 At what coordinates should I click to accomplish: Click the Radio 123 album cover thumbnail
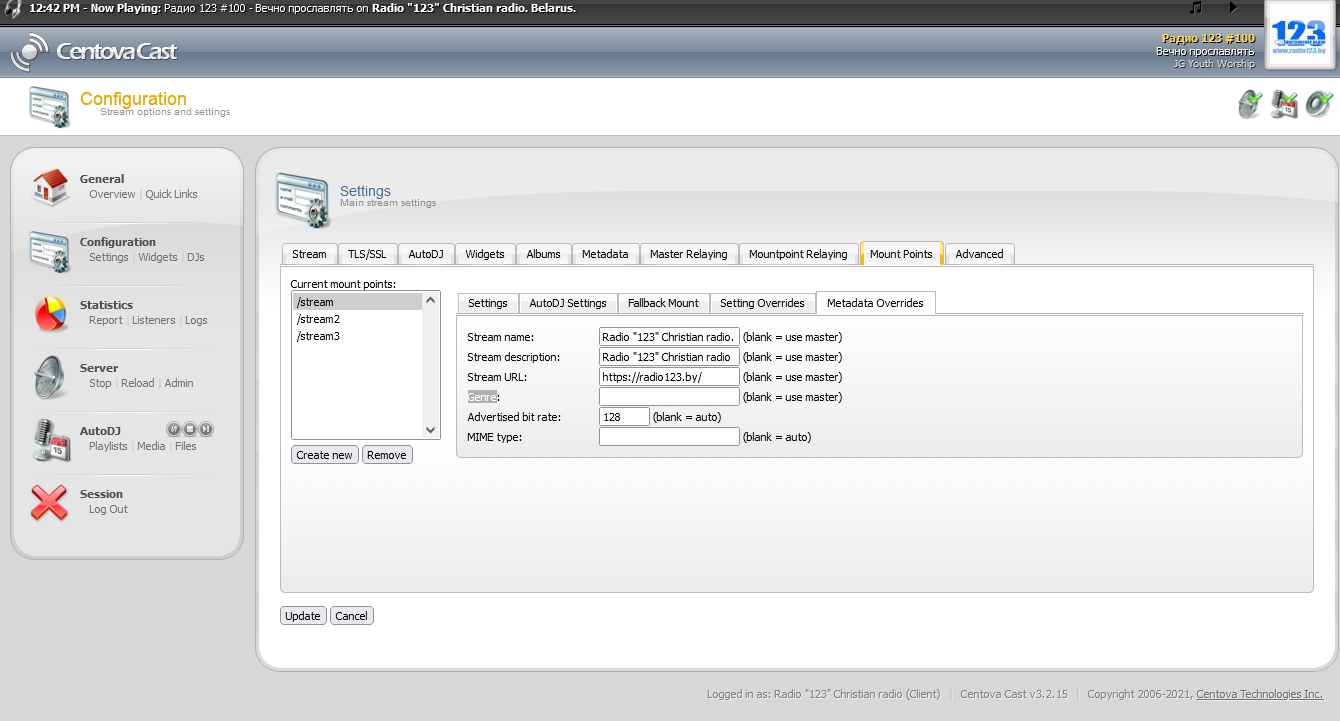coord(1298,35)
